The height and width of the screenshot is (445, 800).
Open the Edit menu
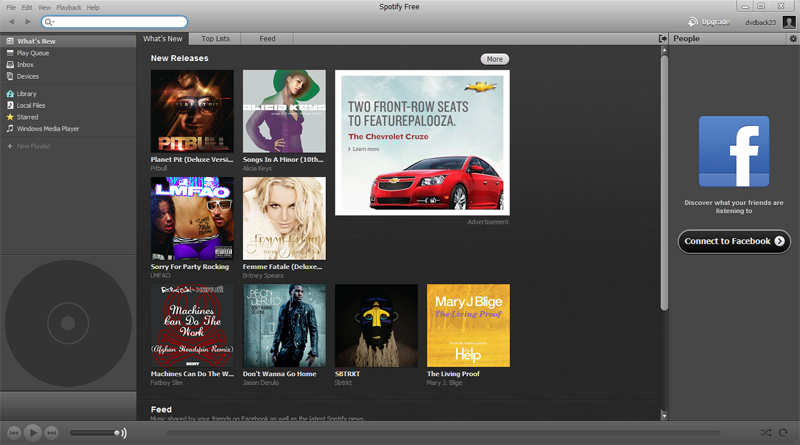(x=27, y=7)
